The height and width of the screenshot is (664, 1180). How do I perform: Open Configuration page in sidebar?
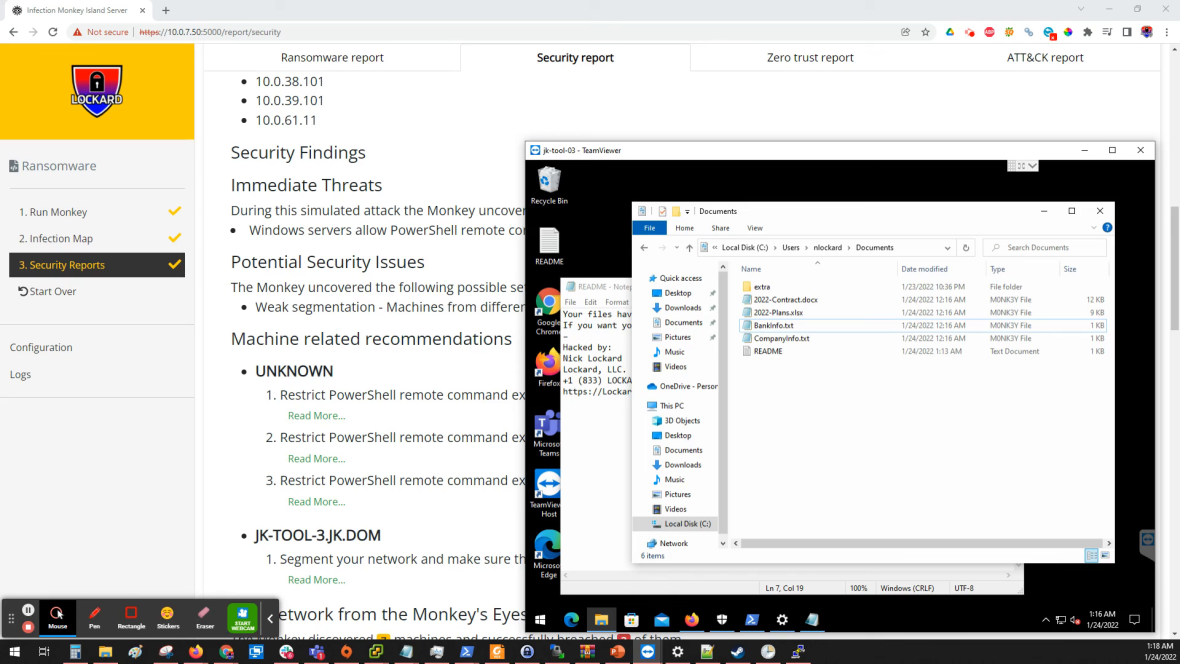point(41,347)
